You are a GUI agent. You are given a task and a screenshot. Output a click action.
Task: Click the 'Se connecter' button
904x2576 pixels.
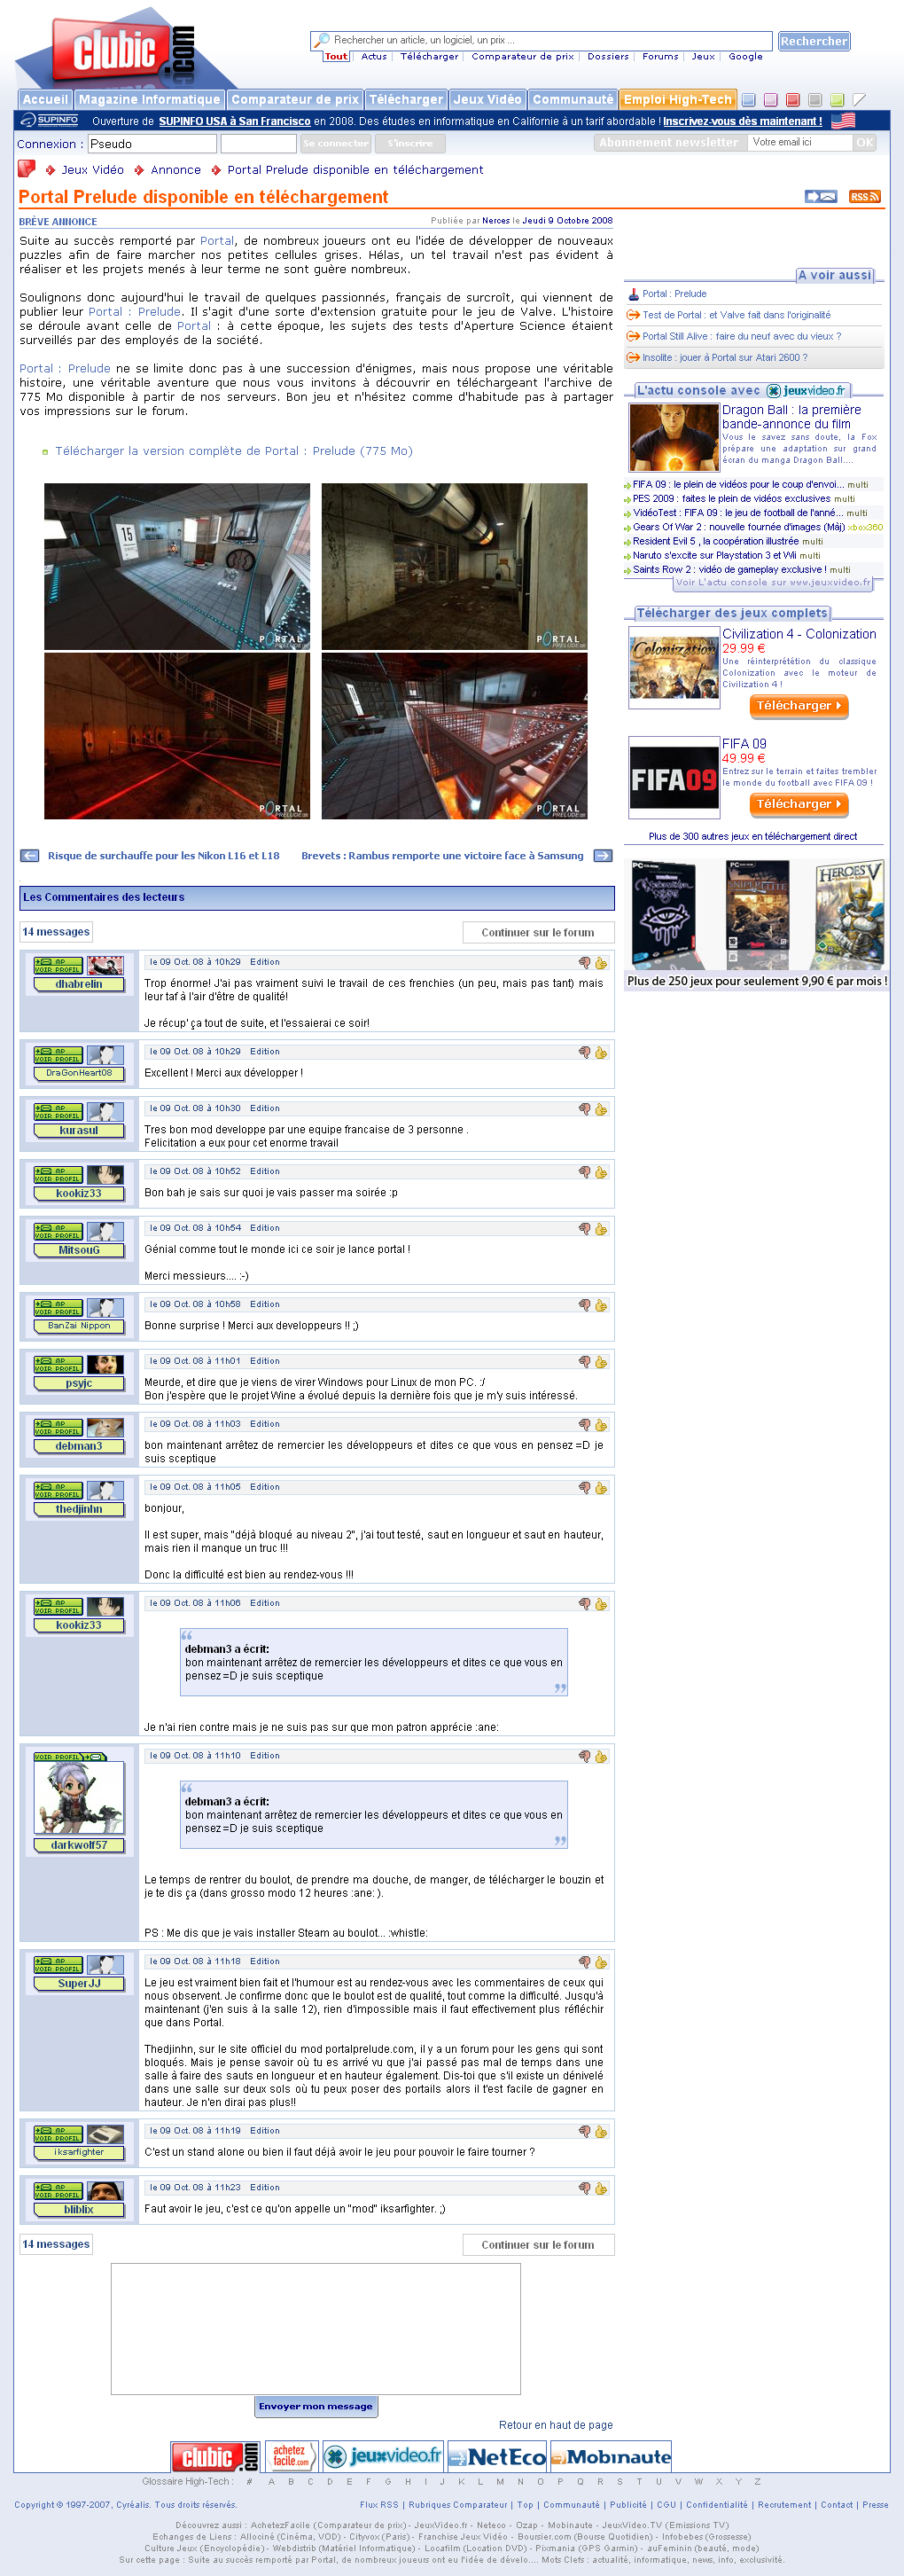tap(336, 143)
